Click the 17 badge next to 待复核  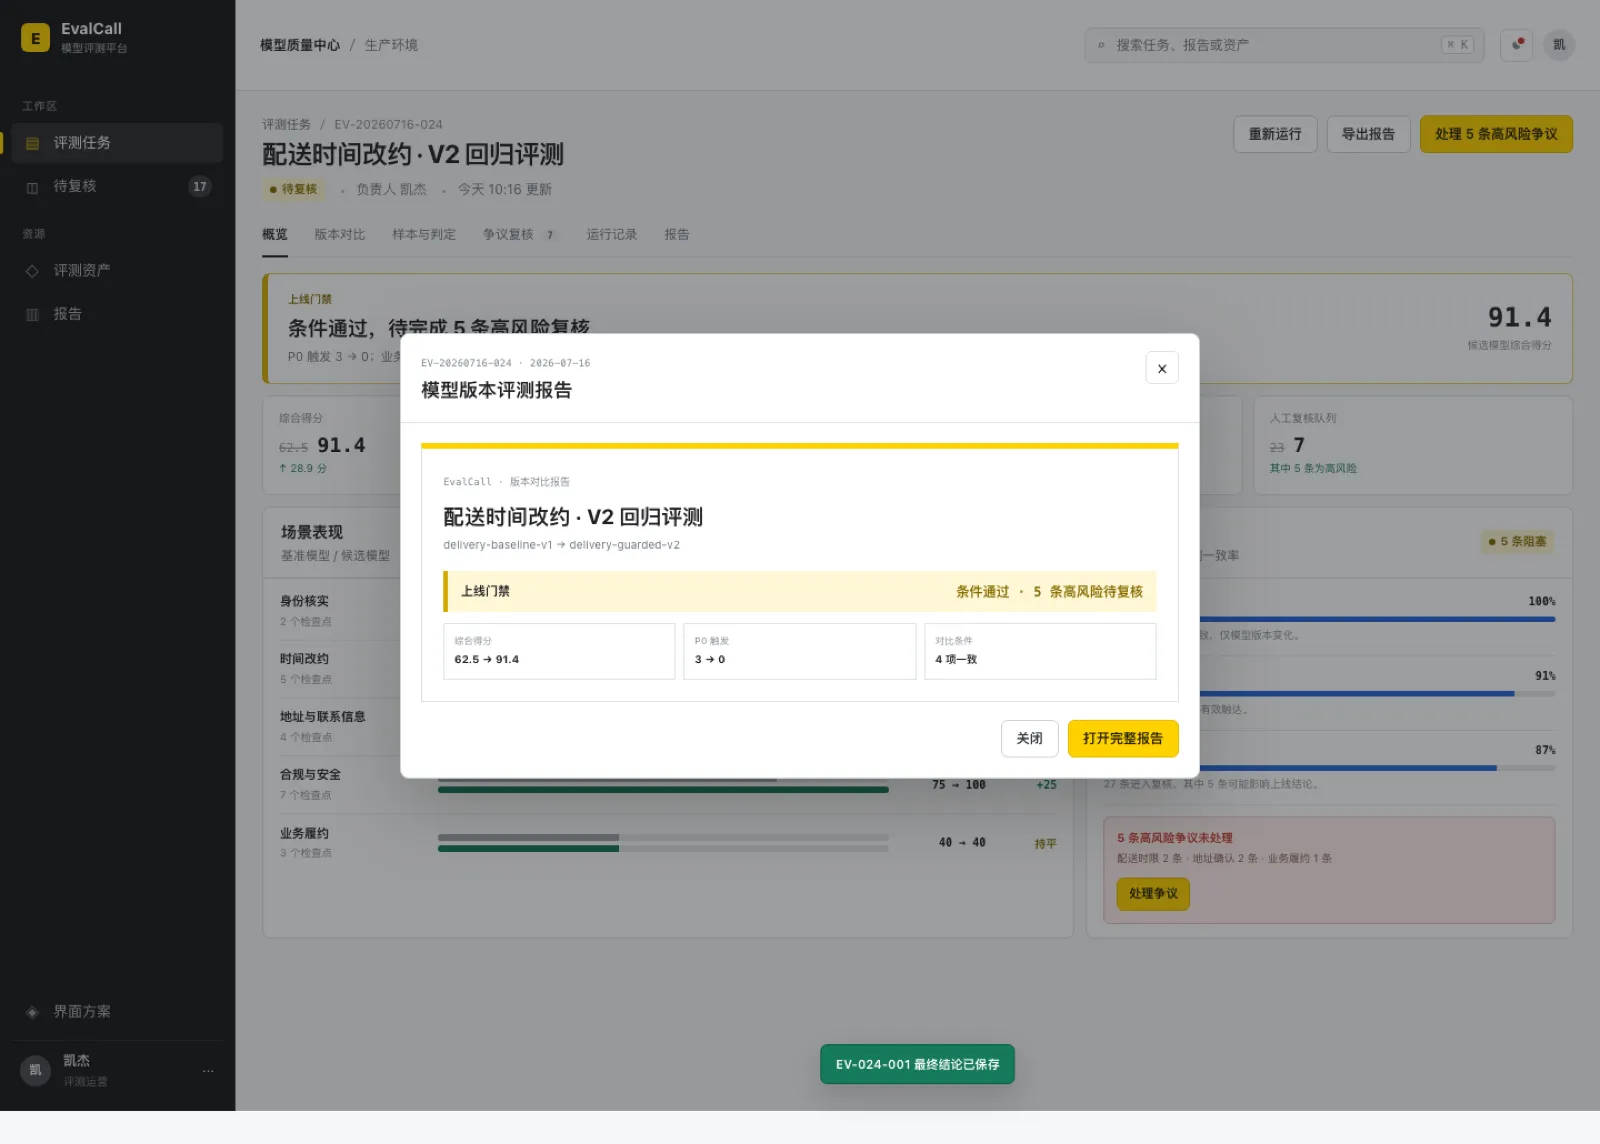tap(200, 187)
